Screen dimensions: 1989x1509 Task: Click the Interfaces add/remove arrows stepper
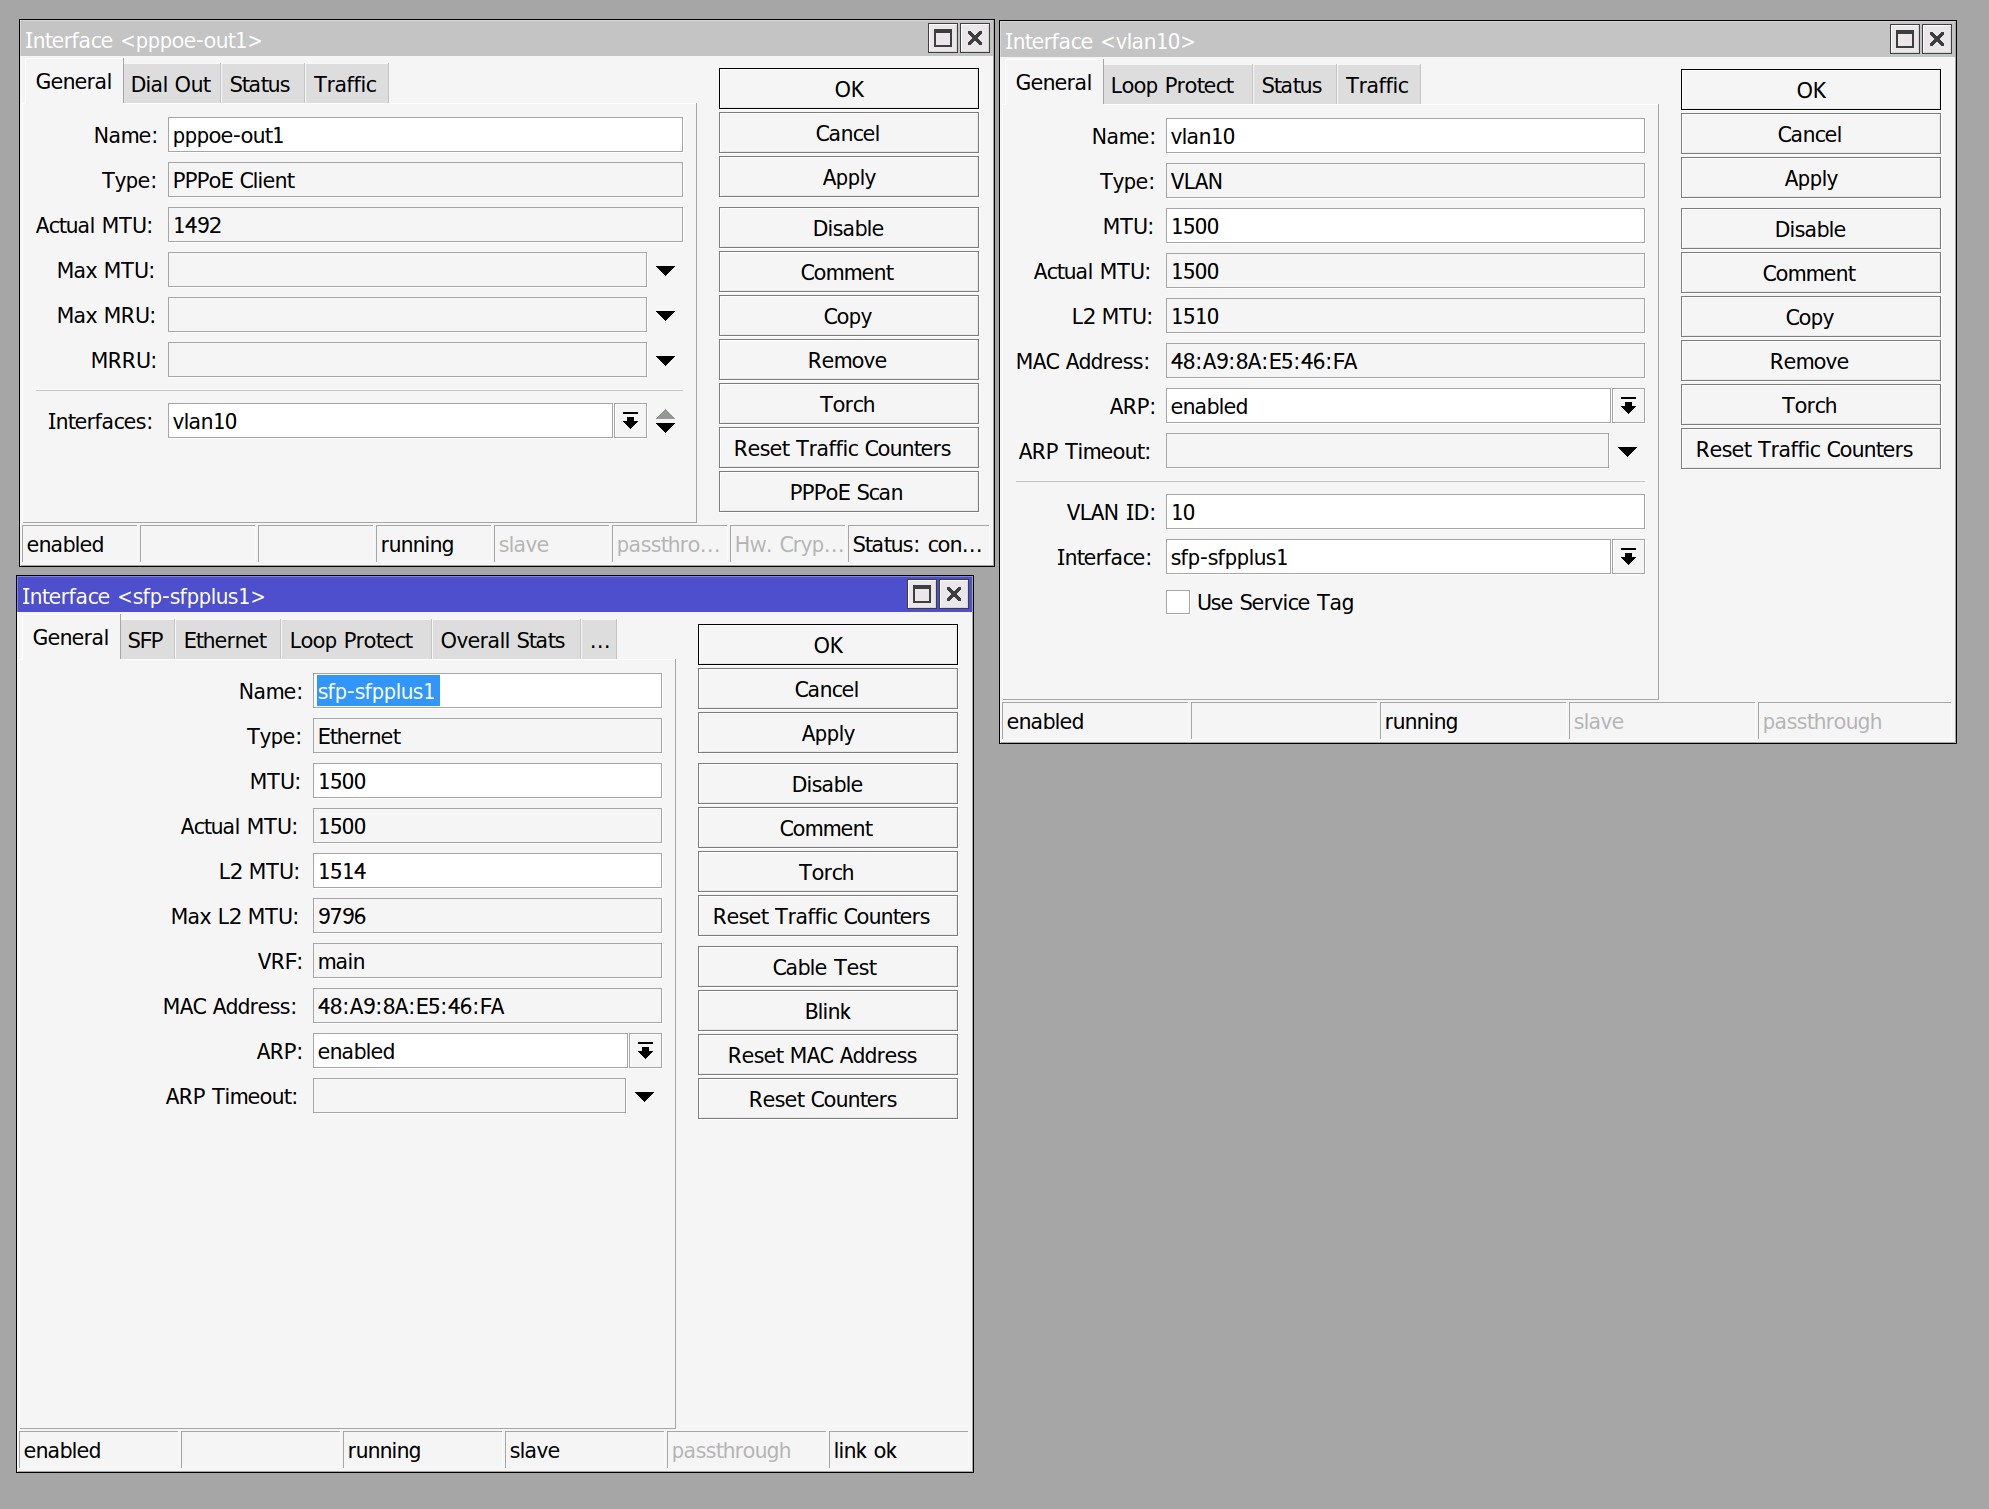[665, 421]
